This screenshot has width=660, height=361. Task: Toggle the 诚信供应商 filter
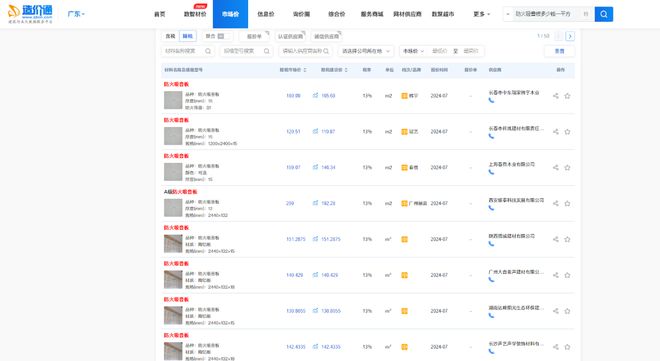click(327, 36)
